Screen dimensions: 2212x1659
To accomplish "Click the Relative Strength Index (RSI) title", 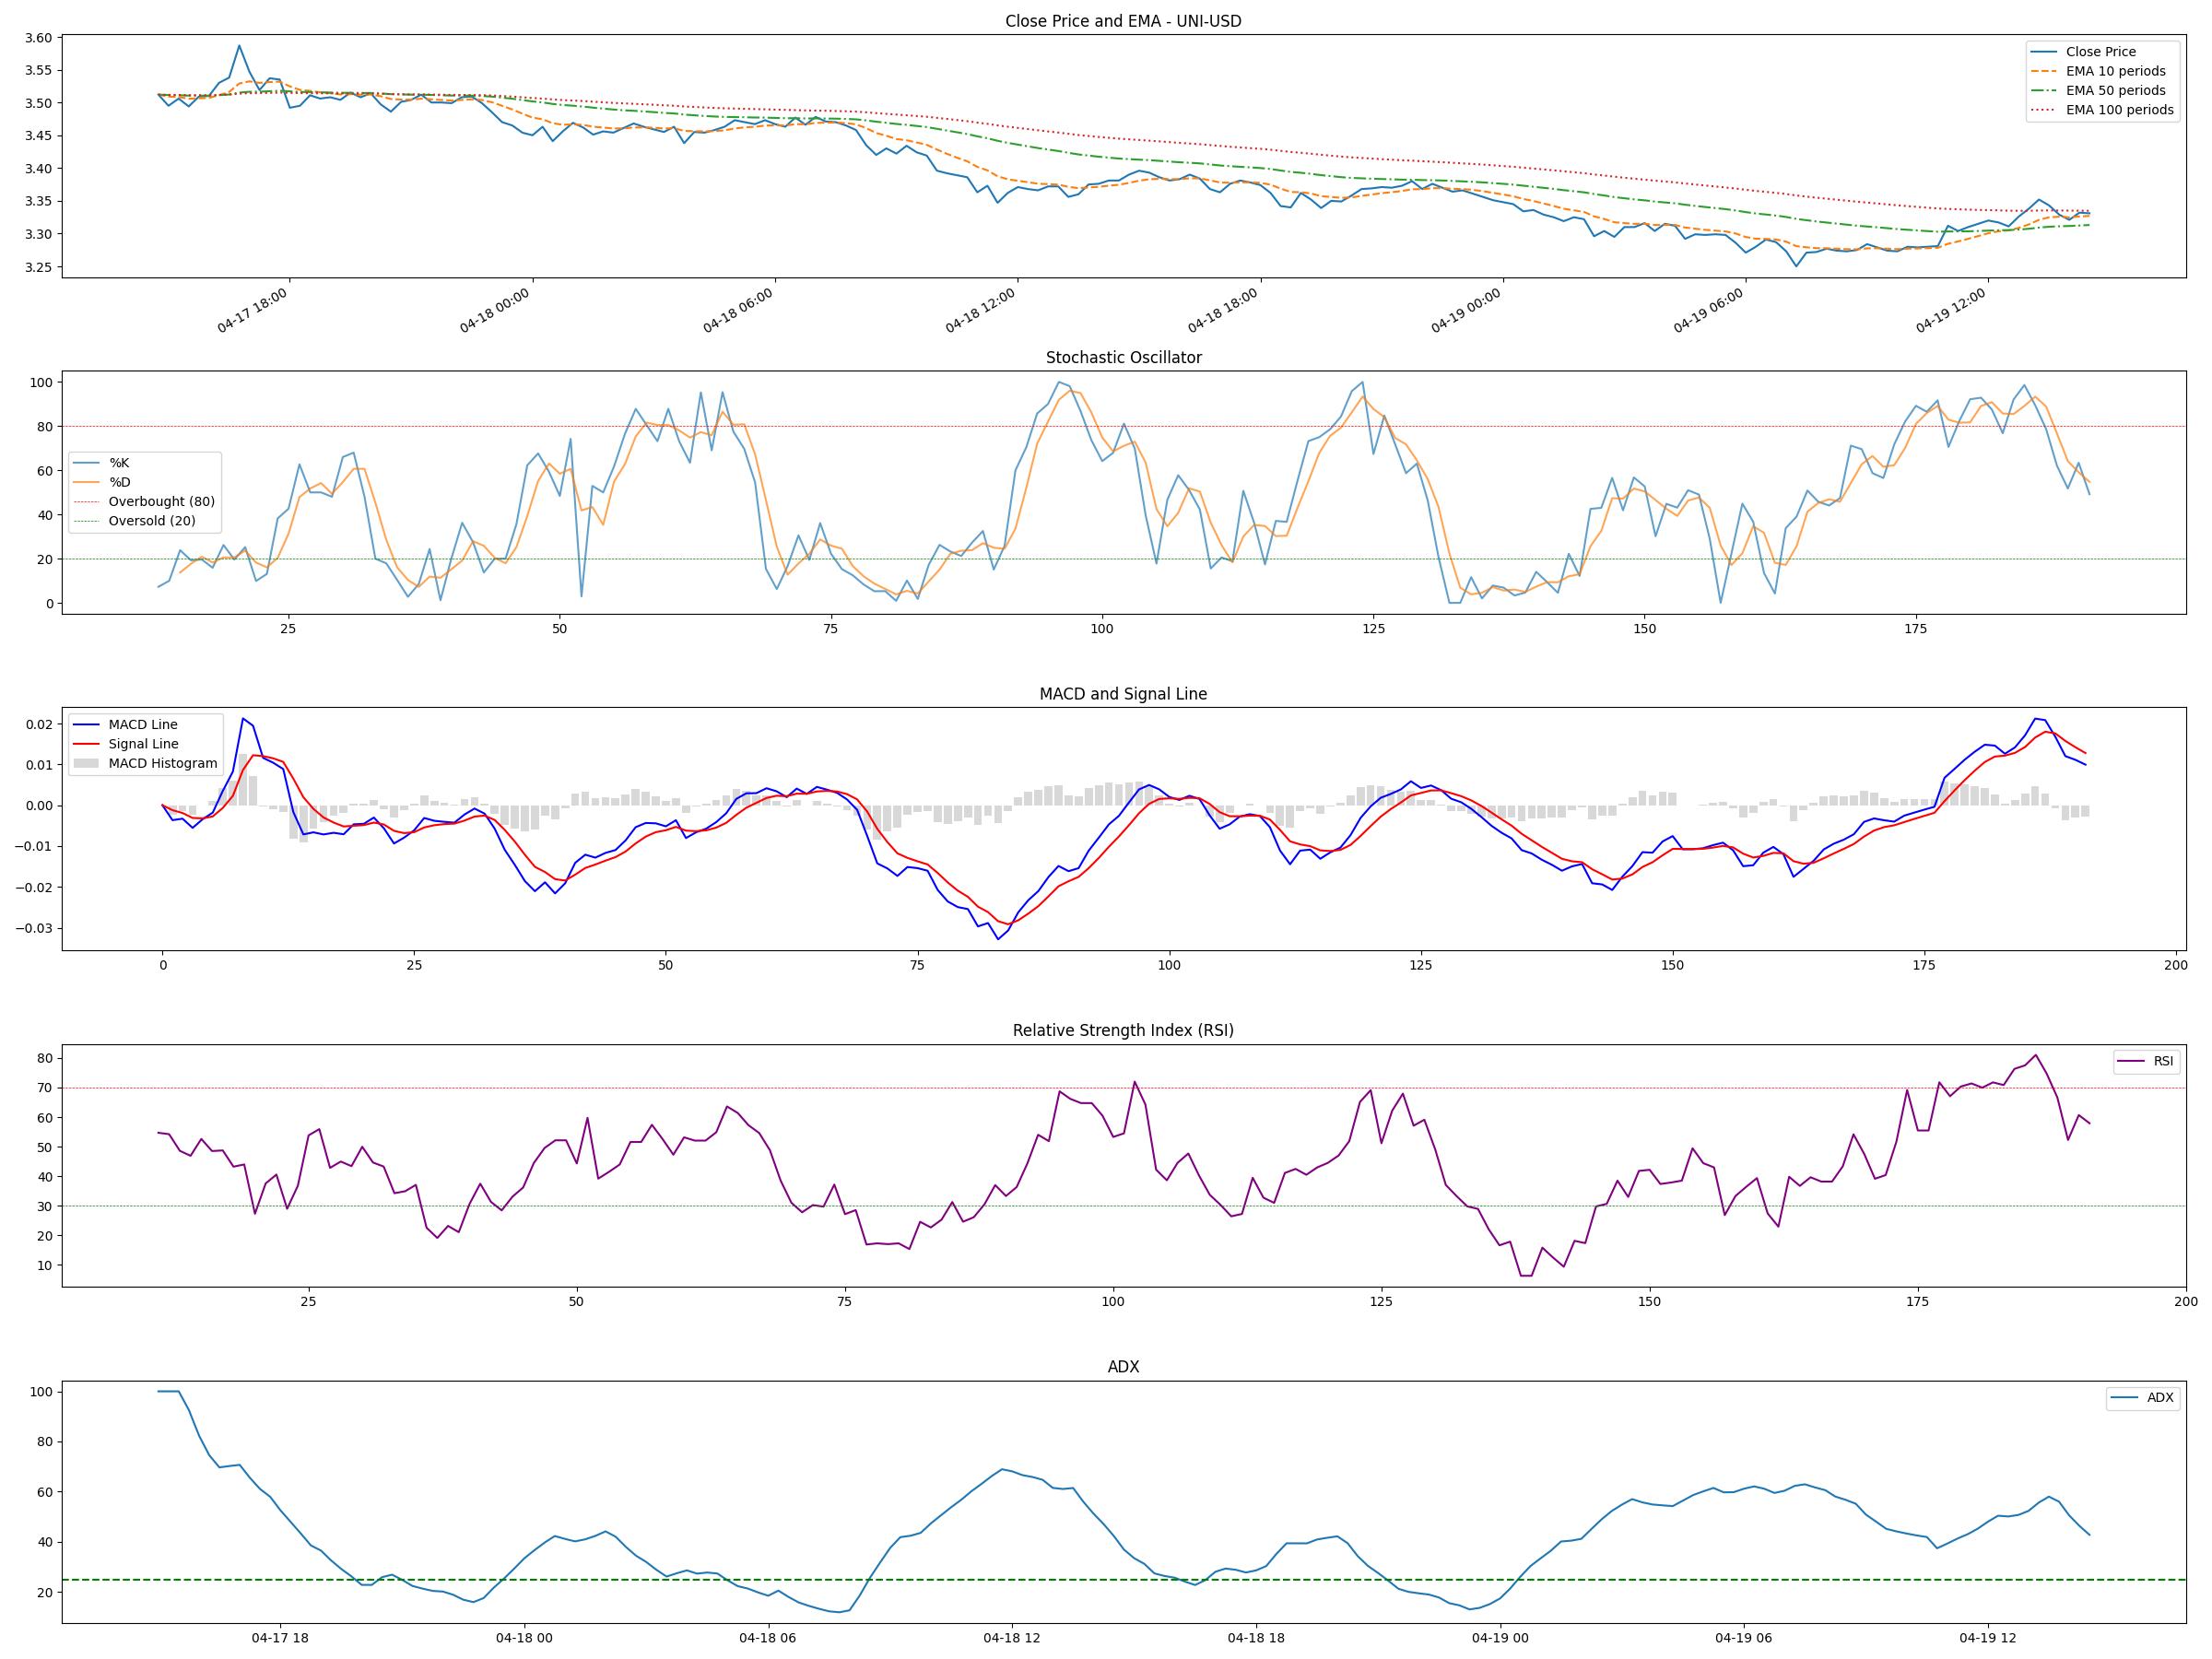I will click(x=1123, y=1031).
